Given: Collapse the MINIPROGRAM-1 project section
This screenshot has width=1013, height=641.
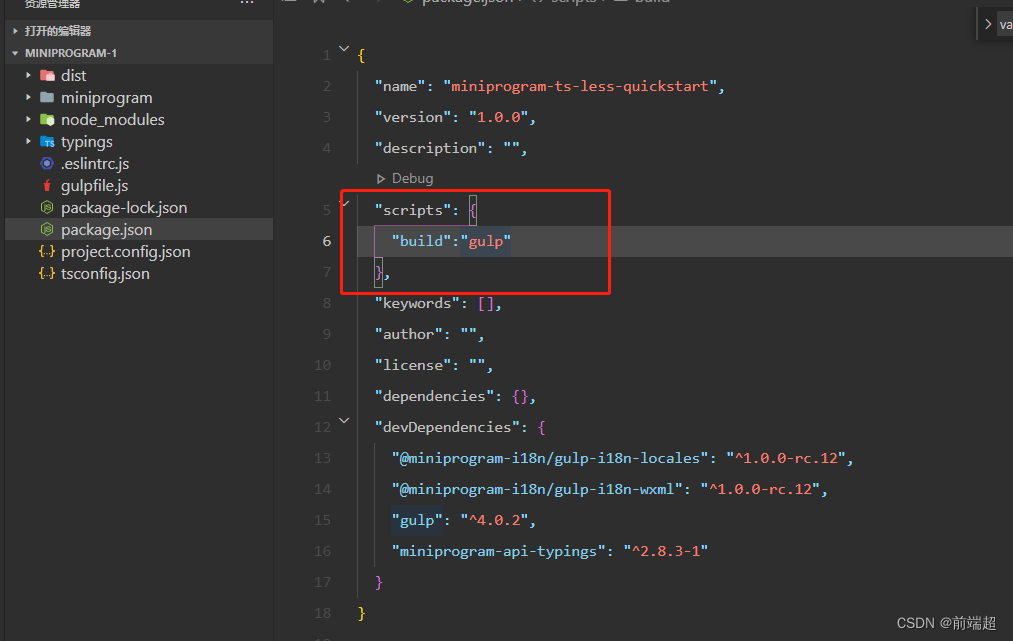Looking at the screenshot, I should [x=15, y=53].
